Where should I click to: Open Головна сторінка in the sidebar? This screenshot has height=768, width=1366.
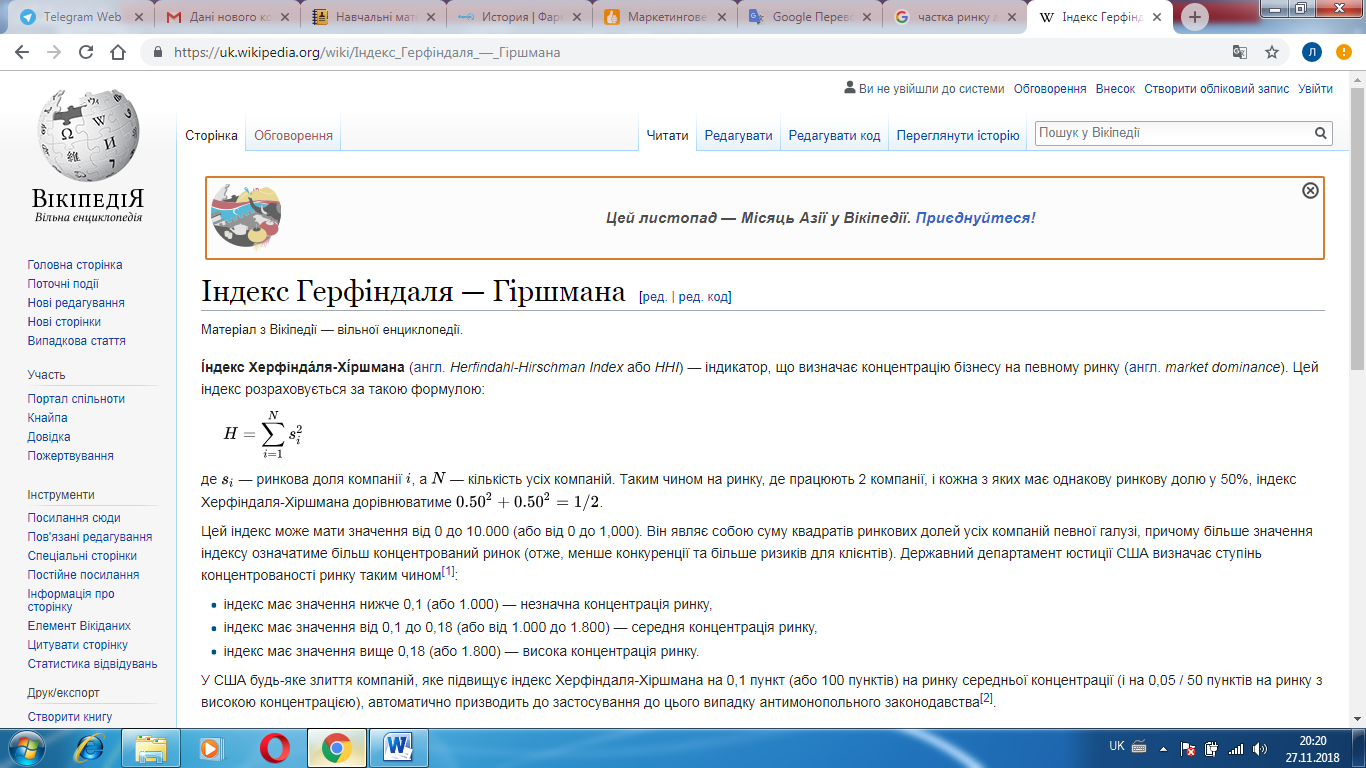point(75,265)
